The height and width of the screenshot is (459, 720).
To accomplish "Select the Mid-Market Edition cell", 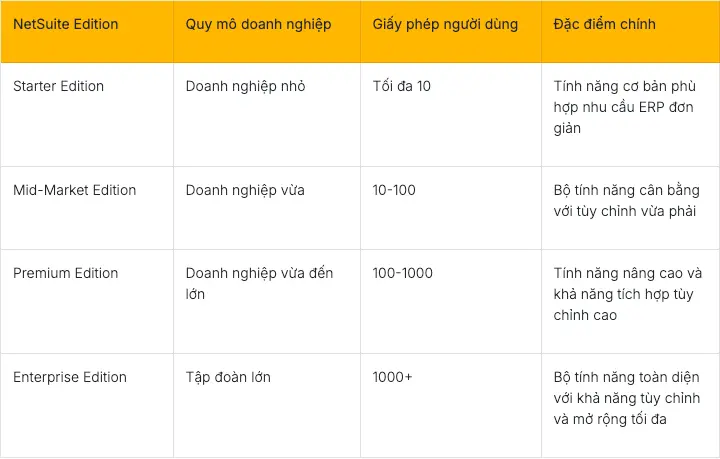I will pos(75,190).
